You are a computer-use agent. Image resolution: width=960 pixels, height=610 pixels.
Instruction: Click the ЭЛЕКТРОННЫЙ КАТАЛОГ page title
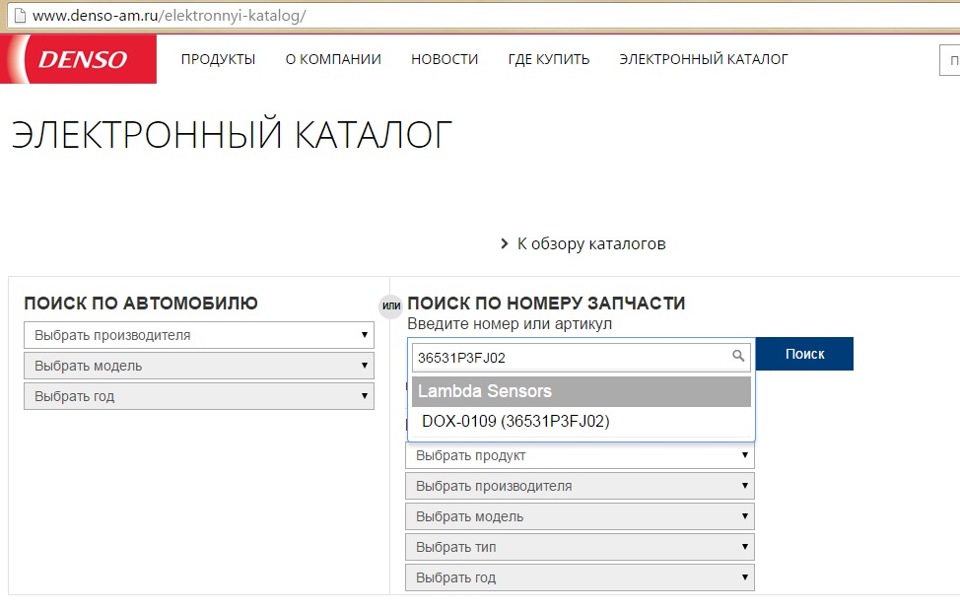[232, 135]
